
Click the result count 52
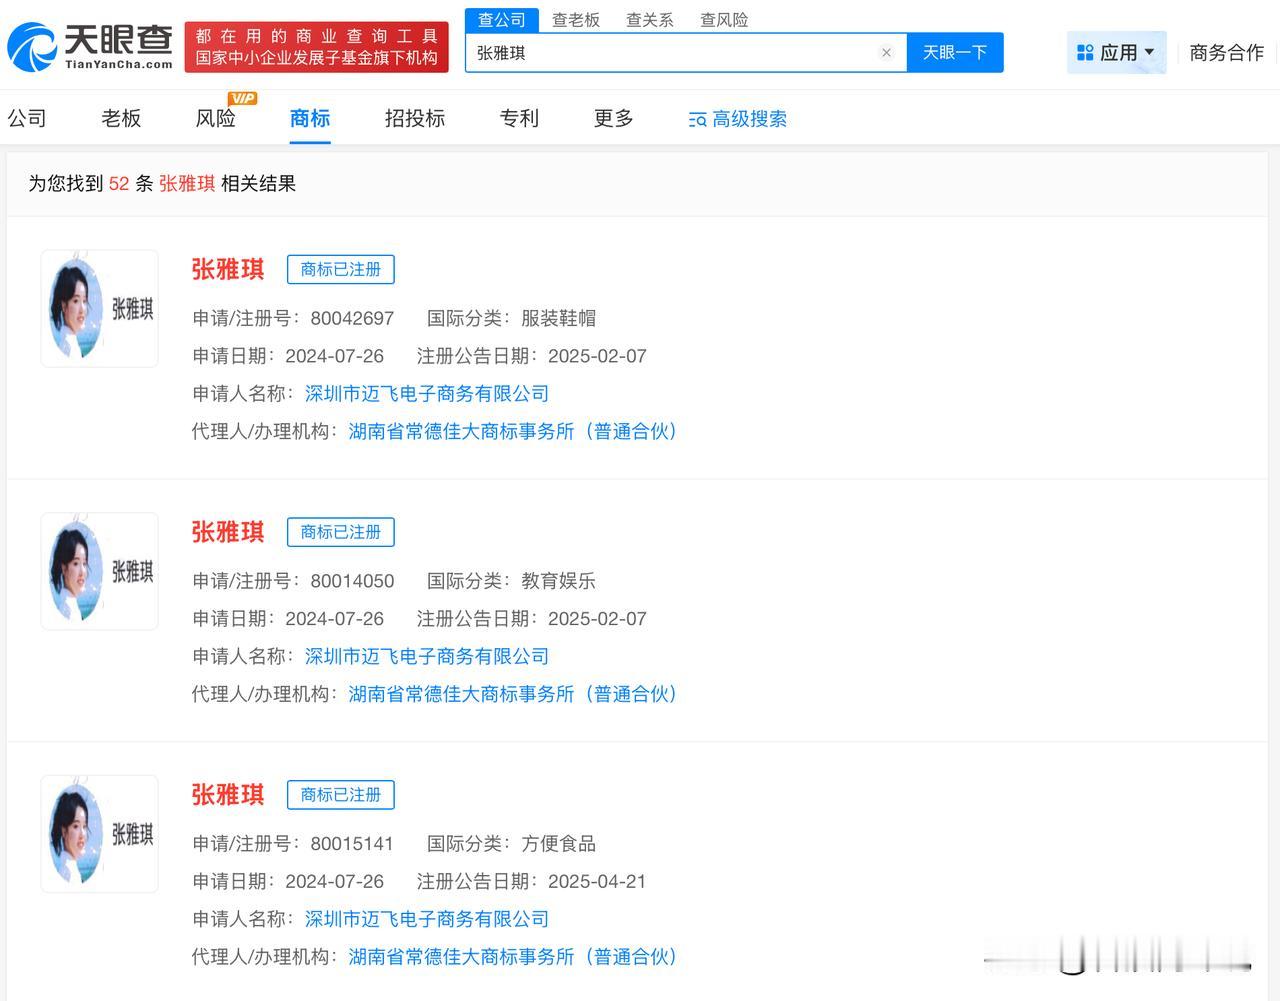click(119, 184)
